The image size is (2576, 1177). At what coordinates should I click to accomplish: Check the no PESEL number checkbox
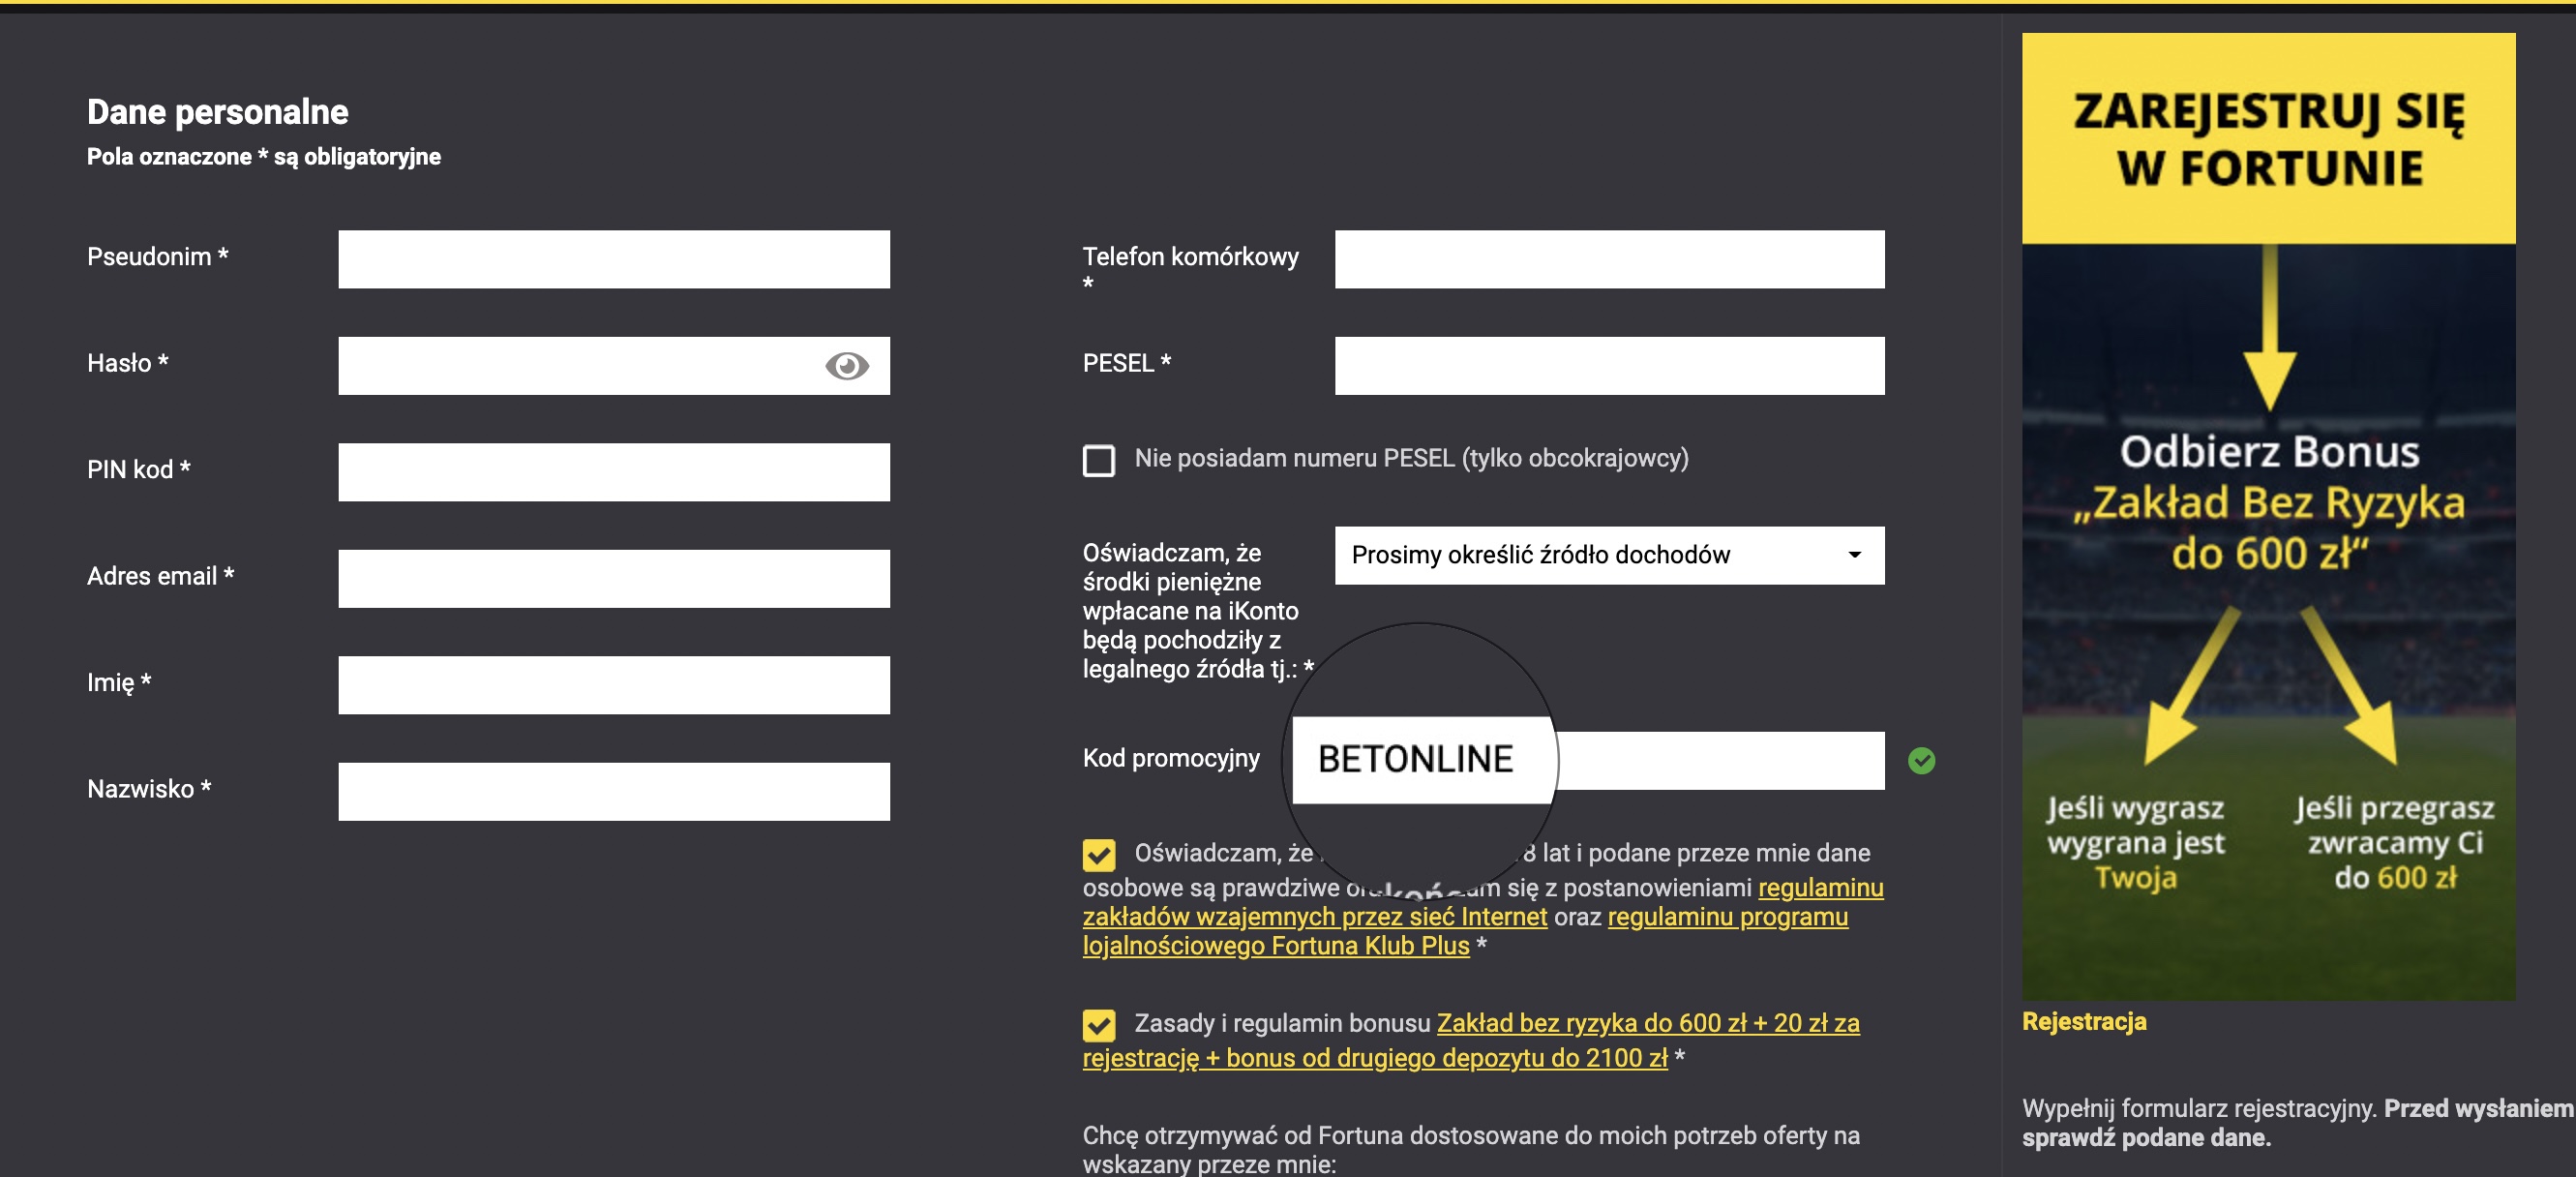[1099, 460]
